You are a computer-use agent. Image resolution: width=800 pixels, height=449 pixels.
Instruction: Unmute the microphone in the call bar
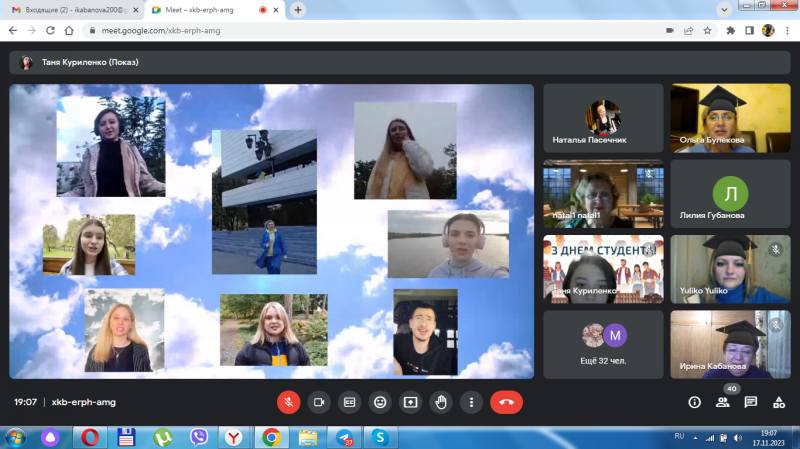pyautogui.click(x=288, y=402)
